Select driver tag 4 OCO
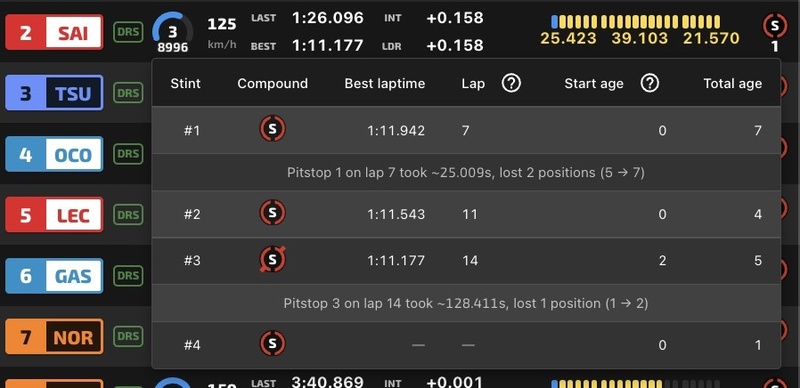Image resolution: width=800 pixels, height=388 pixels. click(x=54, y=154)
